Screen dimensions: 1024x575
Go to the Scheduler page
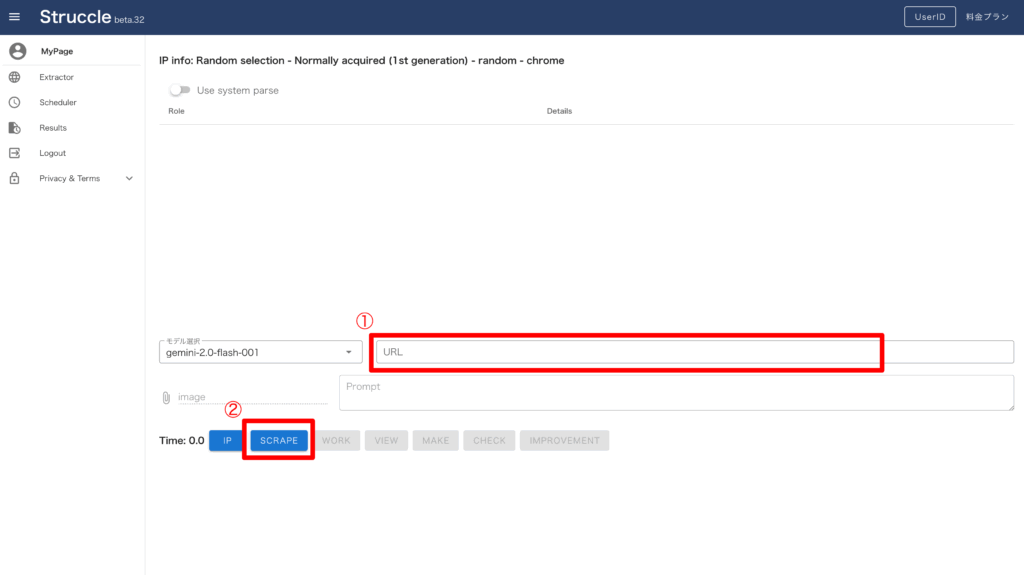click(58, 102)
